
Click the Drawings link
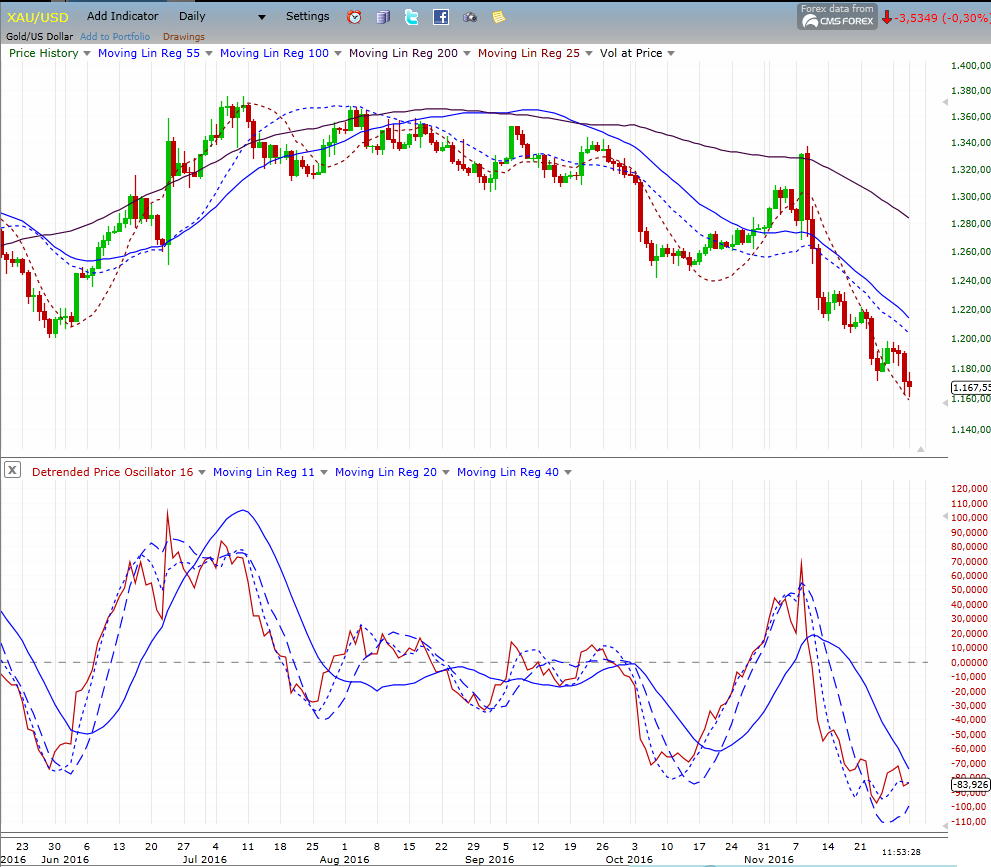coord(183,37)
